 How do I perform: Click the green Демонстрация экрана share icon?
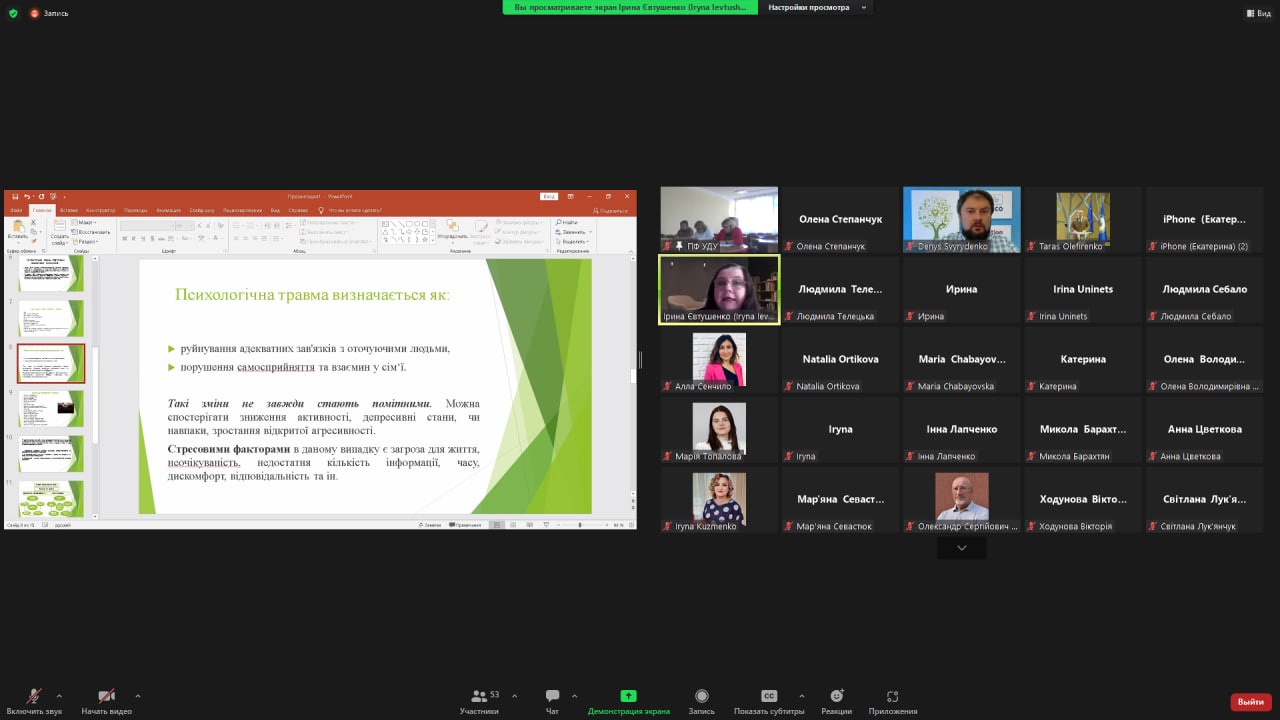point(628,696)
